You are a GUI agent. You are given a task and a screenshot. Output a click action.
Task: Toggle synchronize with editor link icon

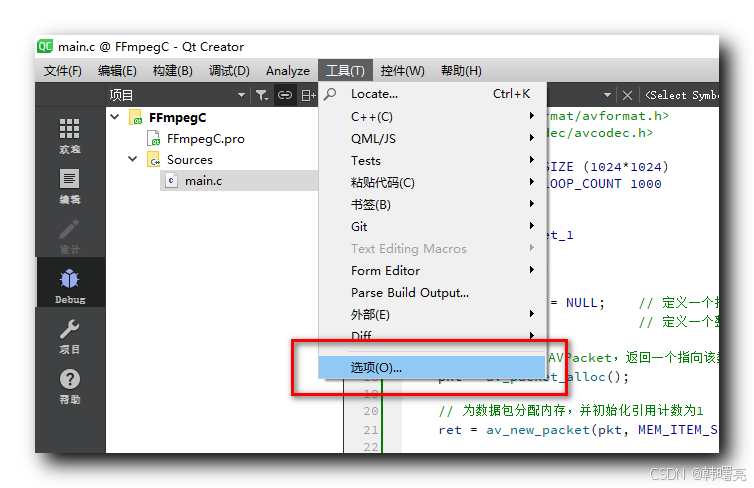pyautogui.click(x=285, y=95)
